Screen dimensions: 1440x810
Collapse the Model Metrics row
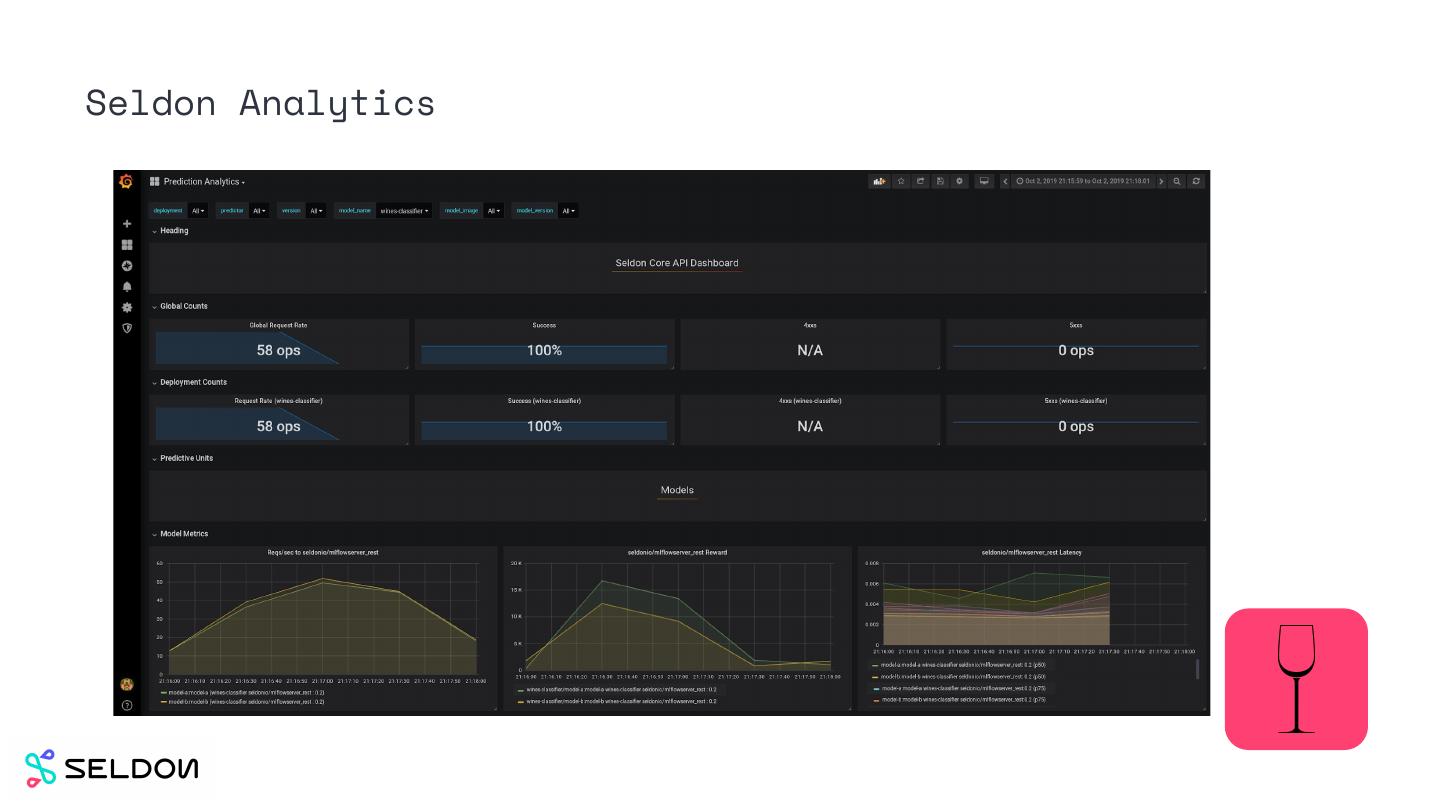point(183,534)
